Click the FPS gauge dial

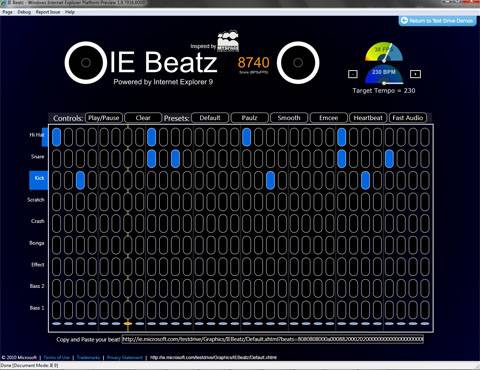[x=384, y=52]
